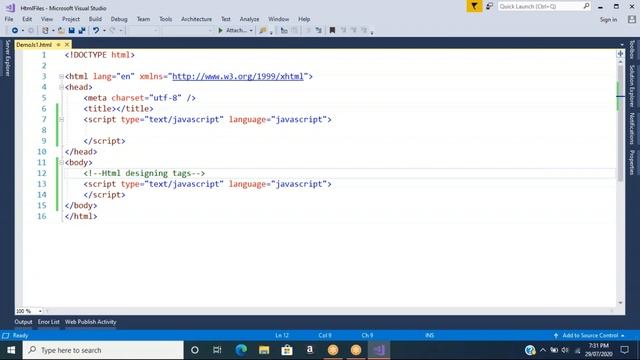Toggle pin on DemoJs1.html tab
Viewport: 640px width, 360px height.
pyautogui.click(x=59, y=44)
